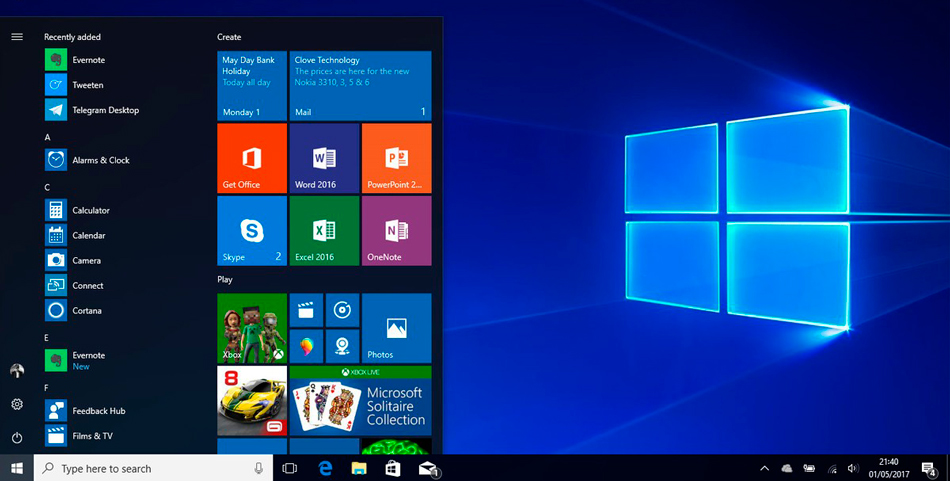Activate the microphone in search box
Screen dimensions: 950x481
(259, 468)
